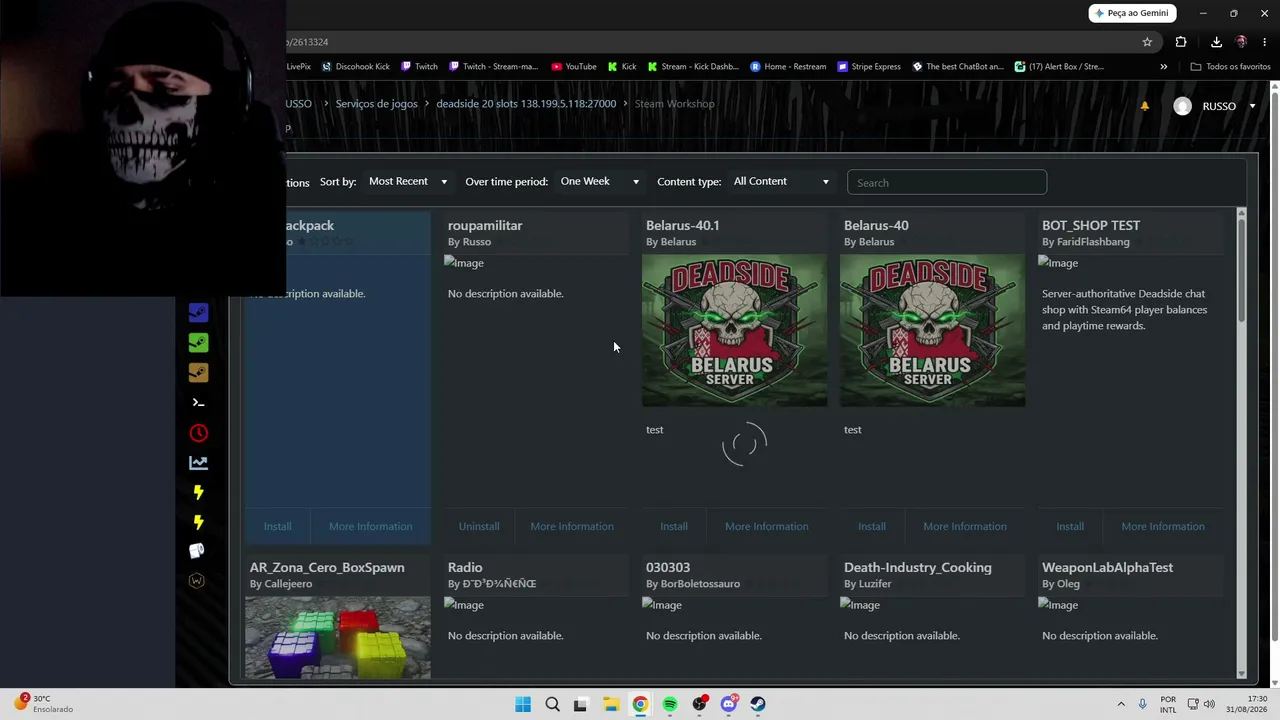Image resolution: width=1280 pixels, height=720 pixels.
Task: Open the green Steam tool sidebar icon
Action: 198,343
